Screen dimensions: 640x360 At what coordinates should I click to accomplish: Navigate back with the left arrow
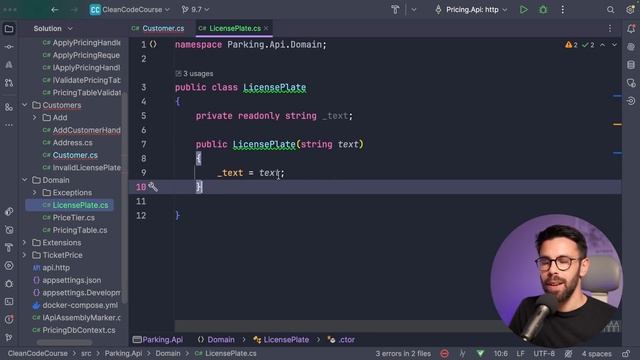click(55, 9)
